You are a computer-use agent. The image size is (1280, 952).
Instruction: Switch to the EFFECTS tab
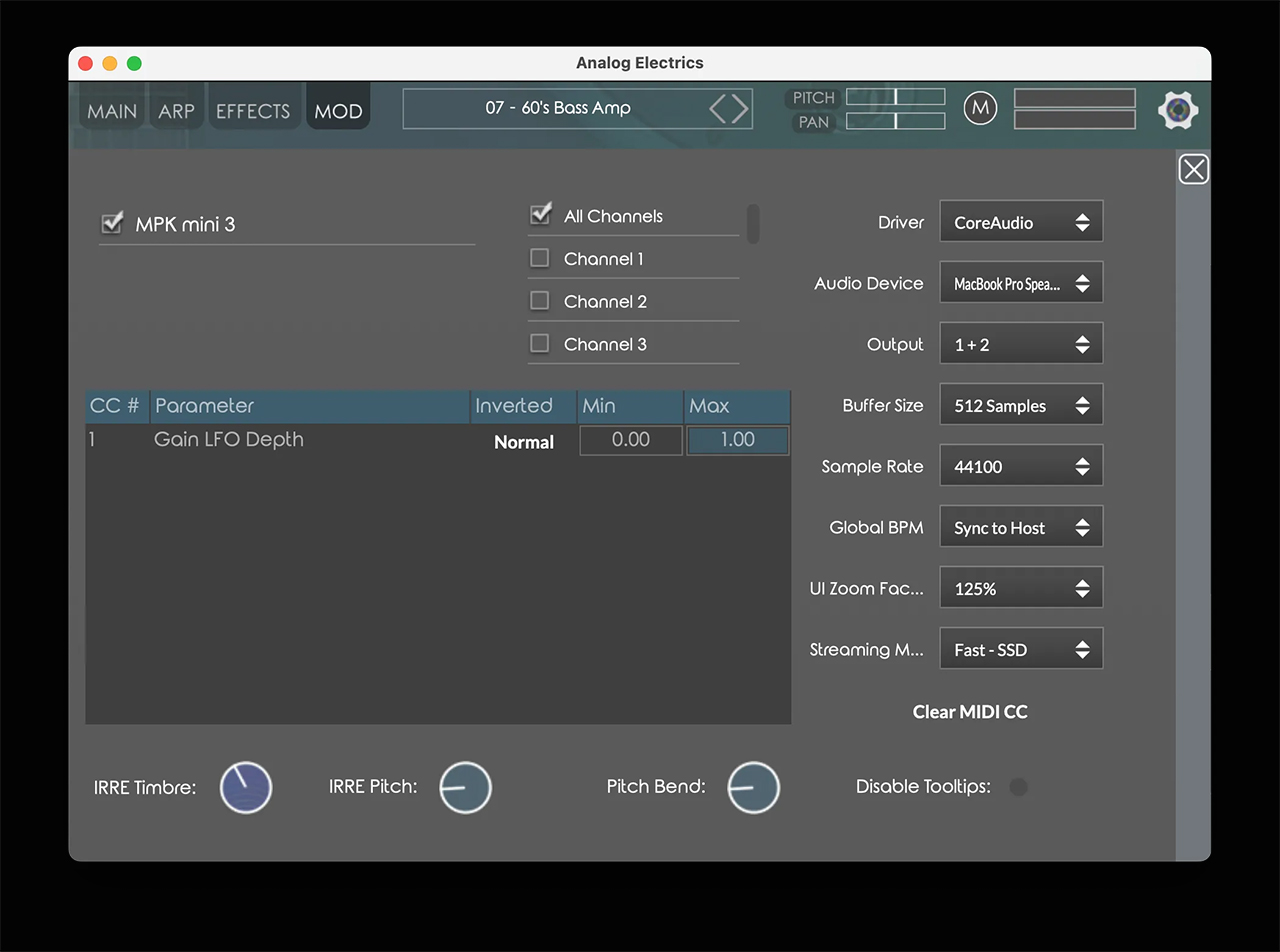[253, 111]
